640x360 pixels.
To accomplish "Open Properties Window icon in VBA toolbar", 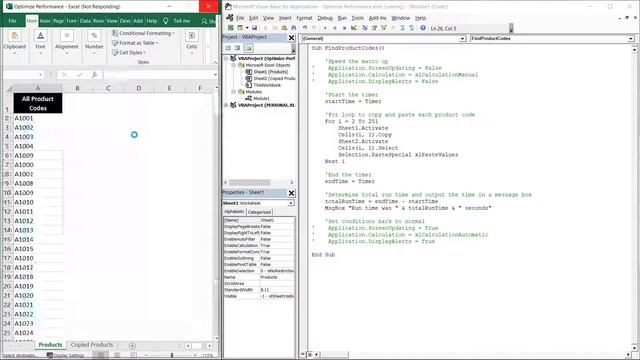I will click(374, 28).
